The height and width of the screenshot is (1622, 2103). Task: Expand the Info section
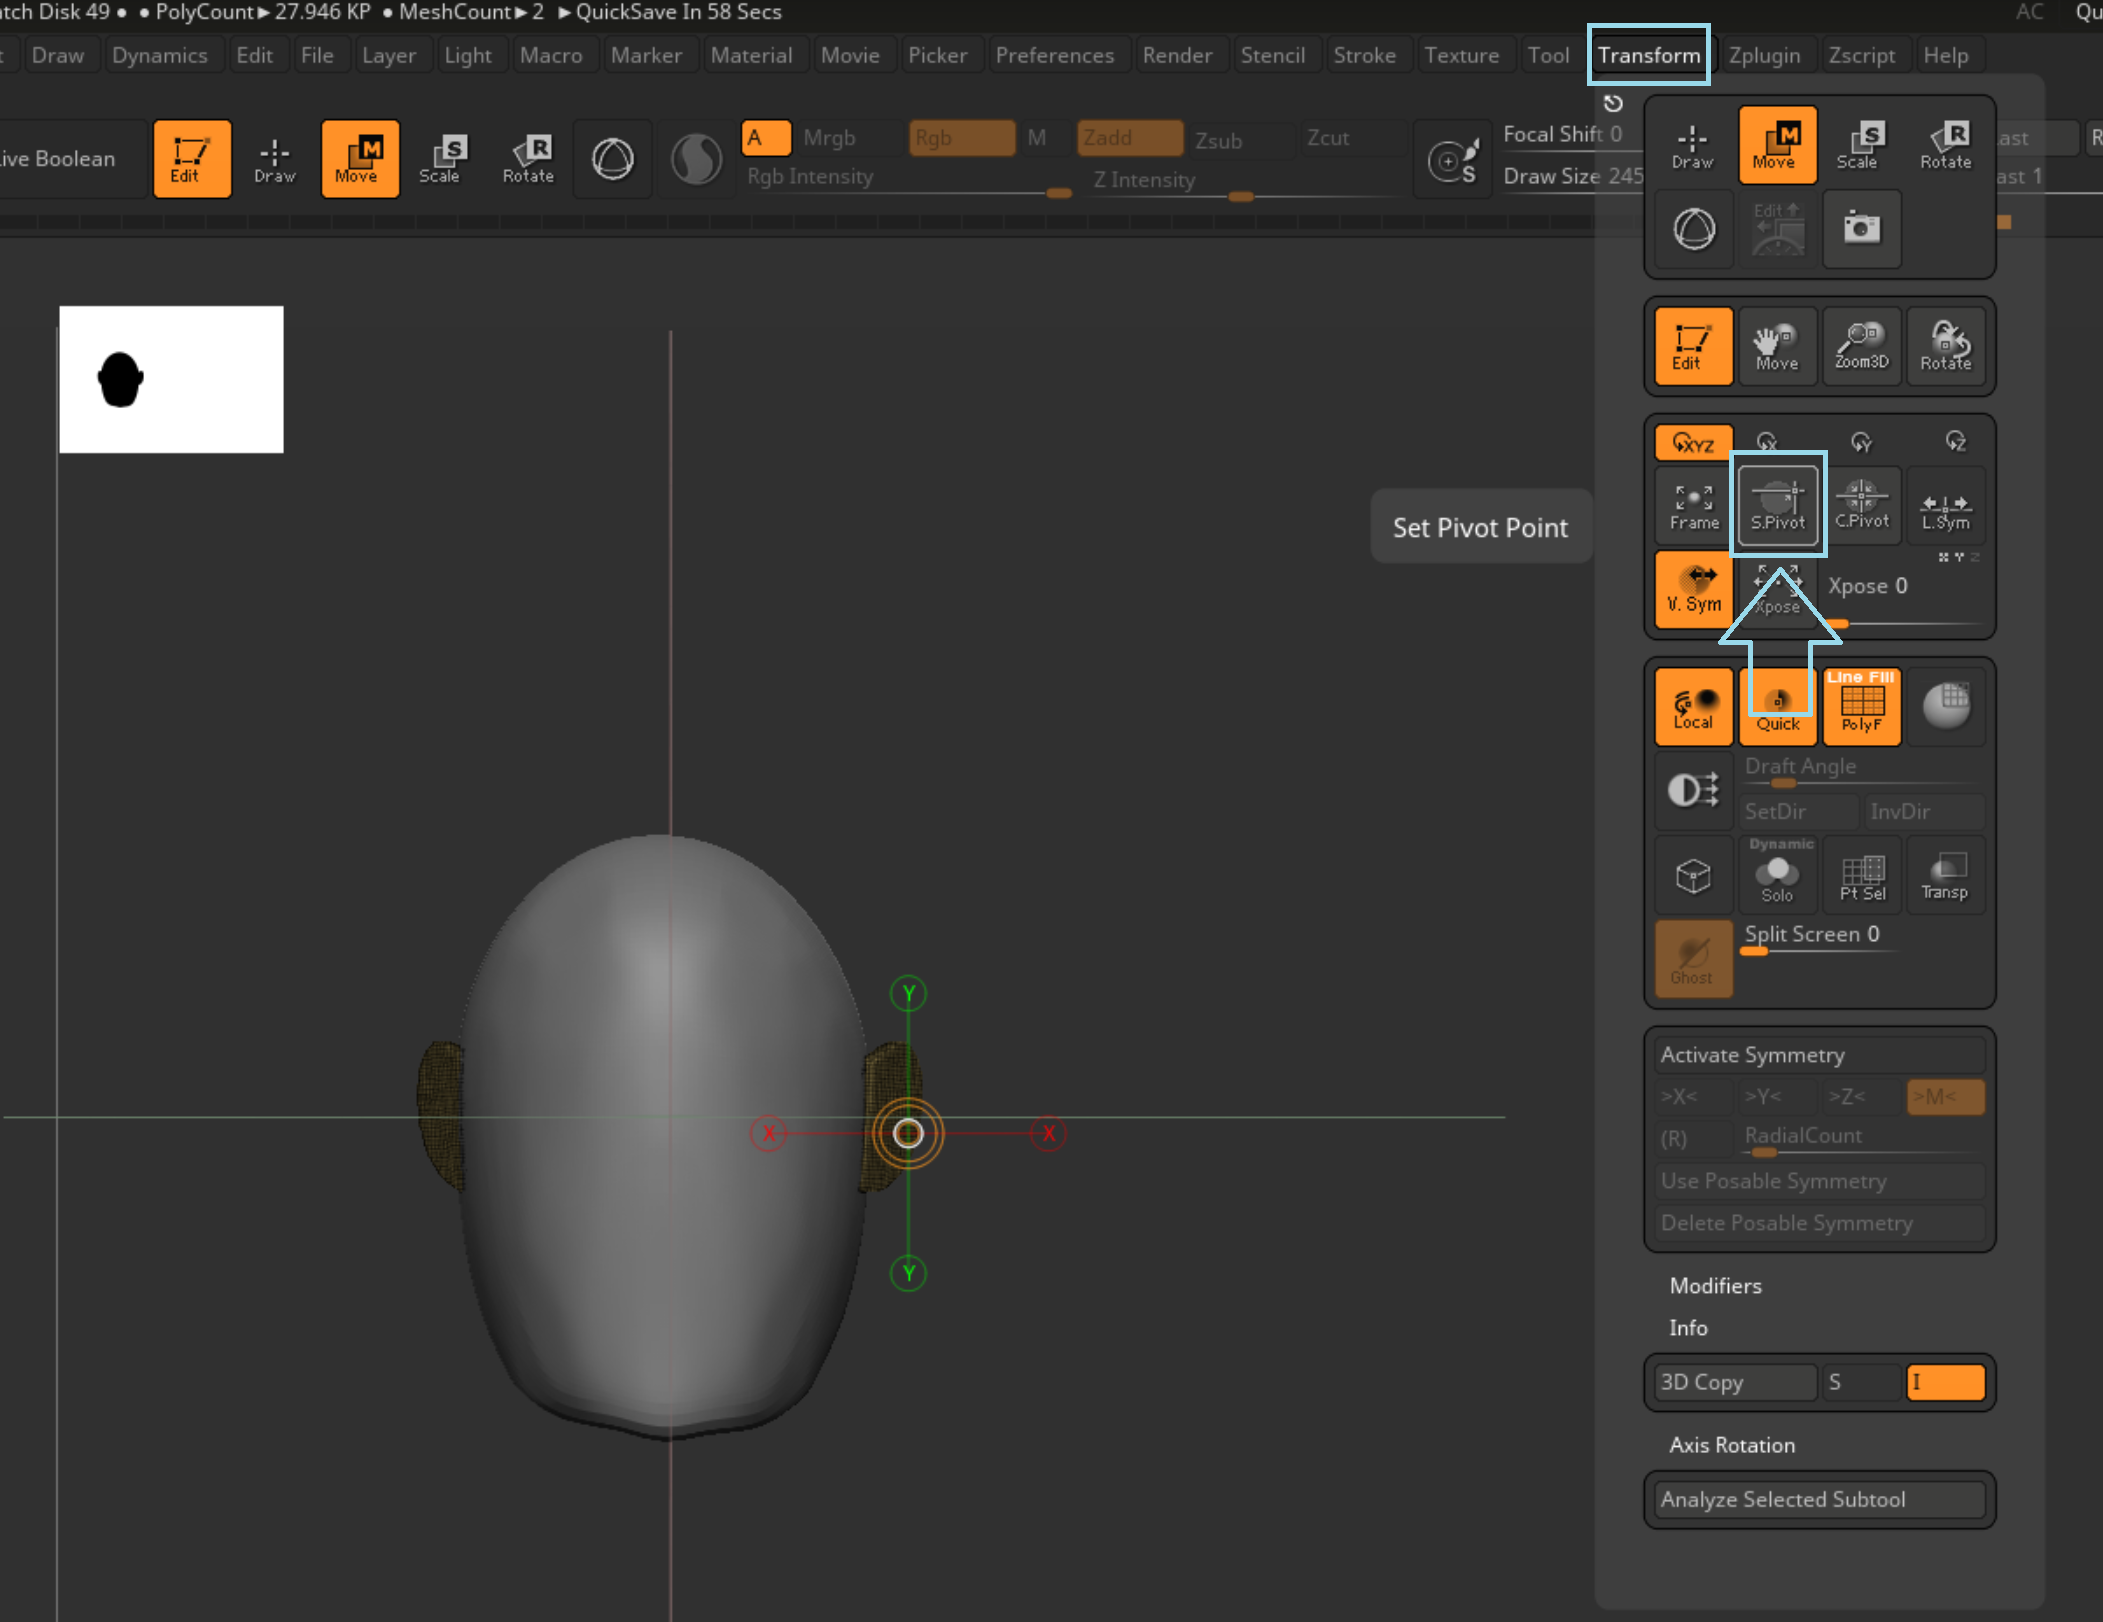tap(1688, 1328)
